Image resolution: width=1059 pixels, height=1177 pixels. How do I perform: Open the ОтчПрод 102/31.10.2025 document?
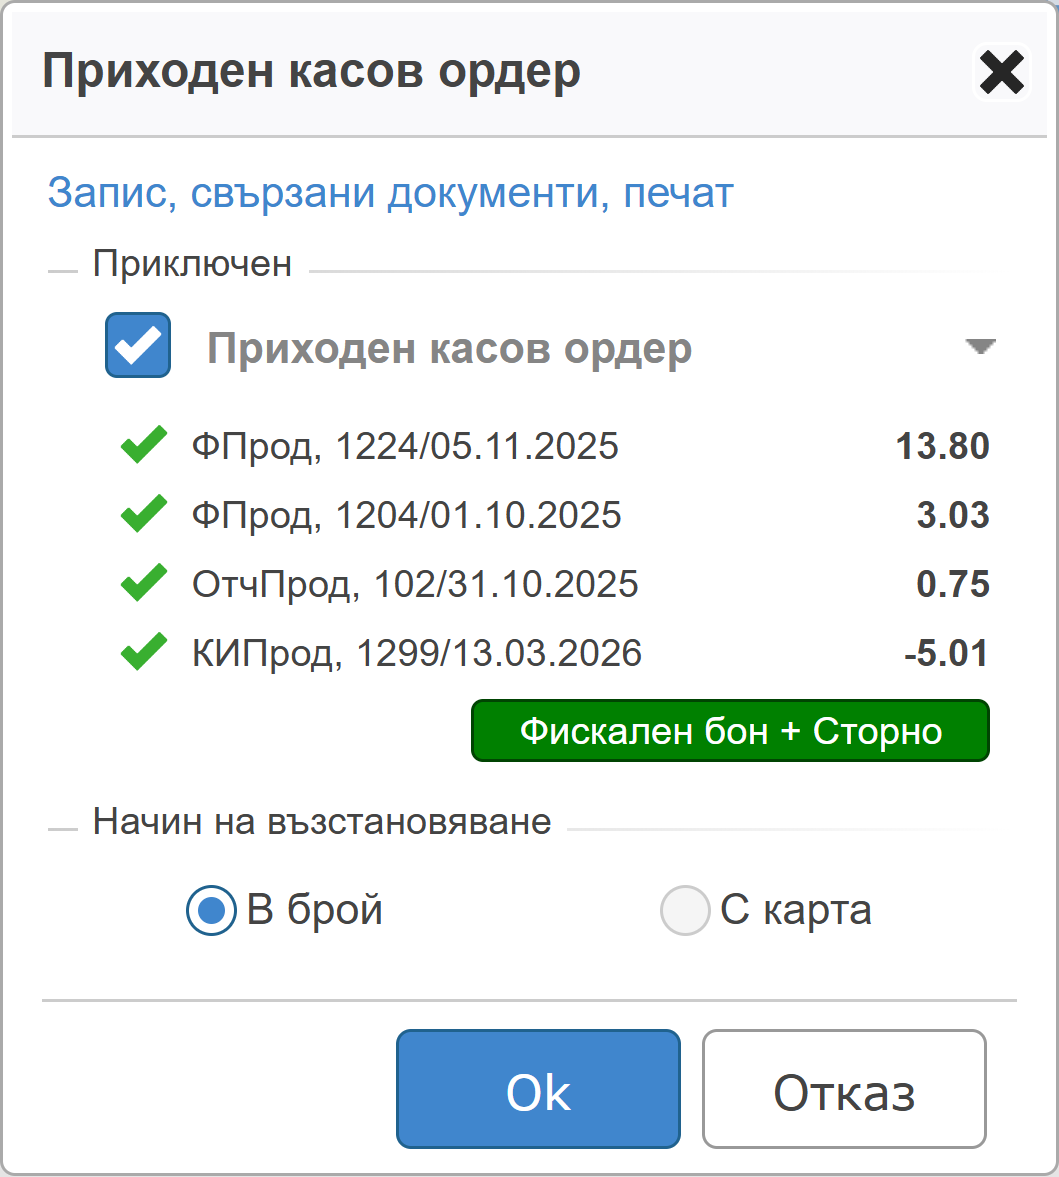click(x=415, y=584)
